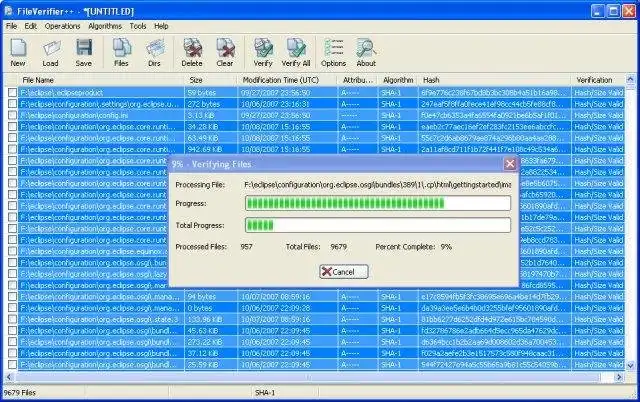640x402 pixels.
Task: Click Processing File path in dialog
Action: (x=378, y=185)
